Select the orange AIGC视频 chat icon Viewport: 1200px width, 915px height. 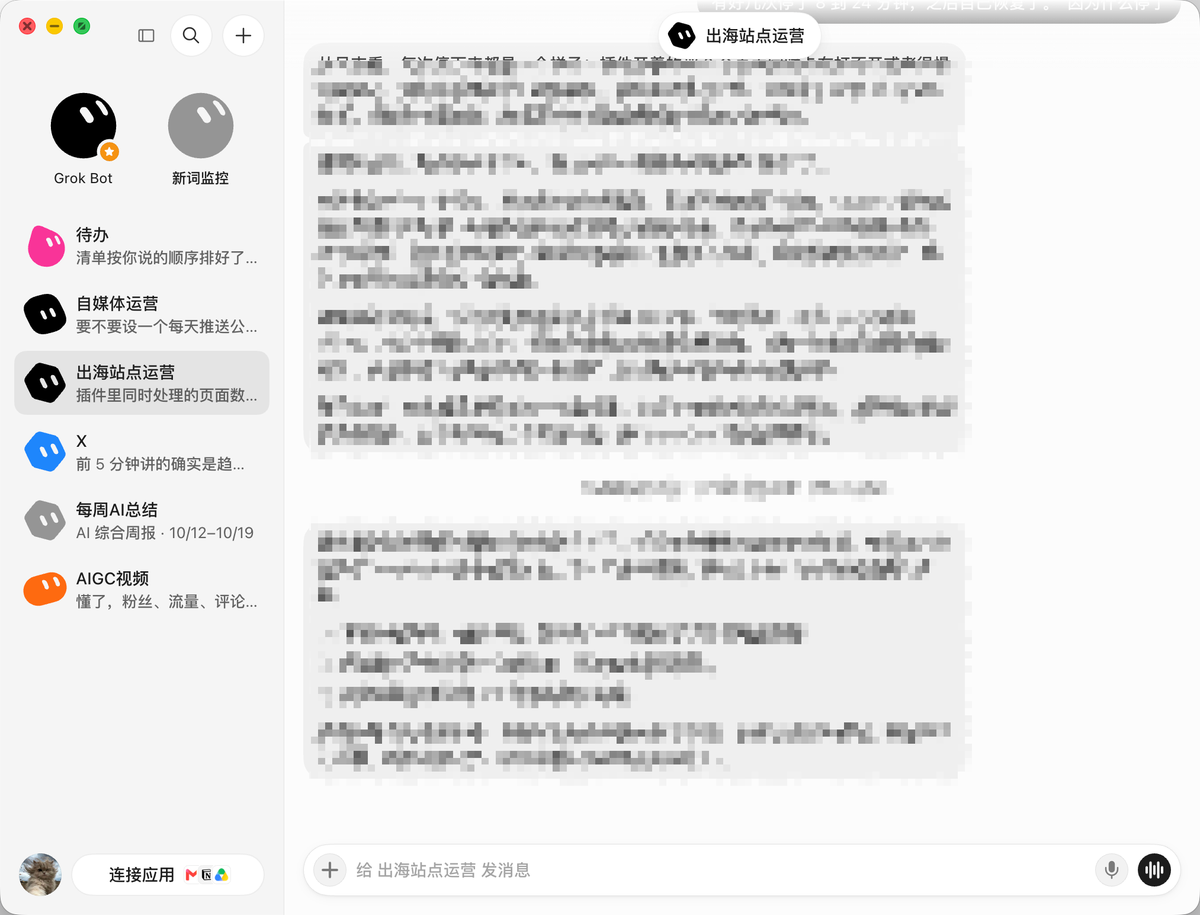point(45,589)
